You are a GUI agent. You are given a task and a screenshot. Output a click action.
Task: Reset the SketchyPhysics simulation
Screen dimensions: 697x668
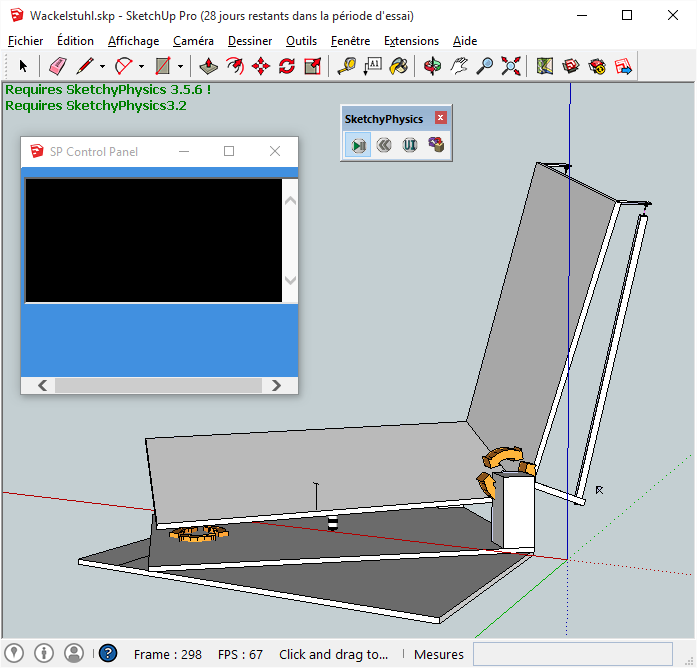click(384, 145)
